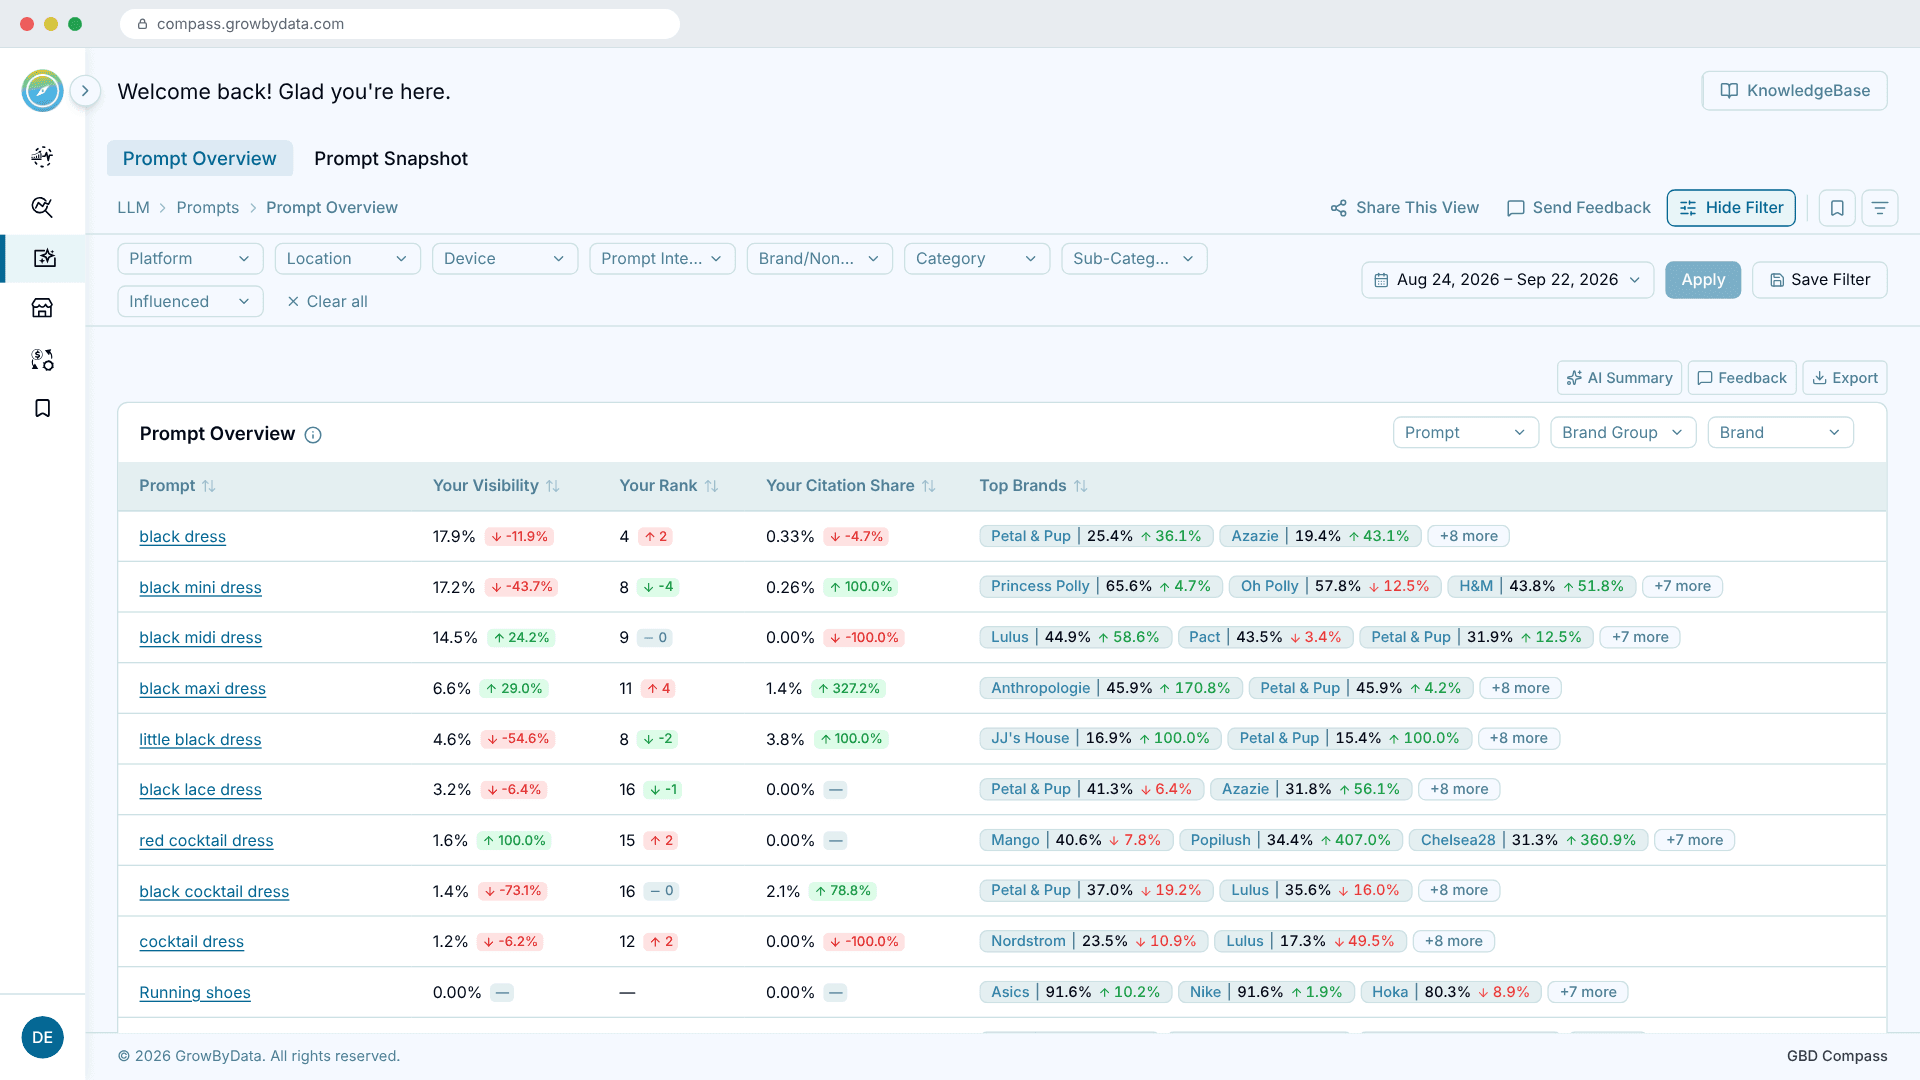Viewport: 1920px width, 1080px height.
Task: Click the Hide Filter button
Action: [1731, 207]
